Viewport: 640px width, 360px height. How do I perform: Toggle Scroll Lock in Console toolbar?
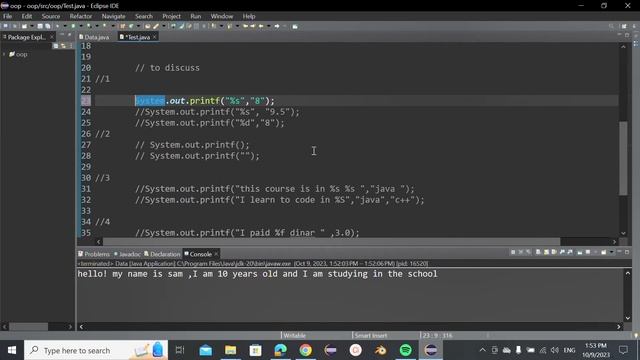(546, 252)
